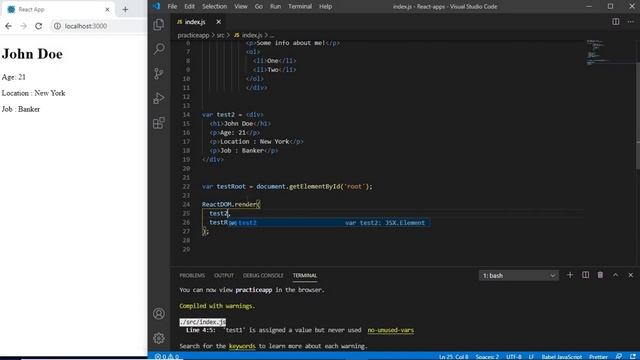This screenshot has width=640, height=360.
Task: Click the editor minimap
Action: click(x=610, y=52)
